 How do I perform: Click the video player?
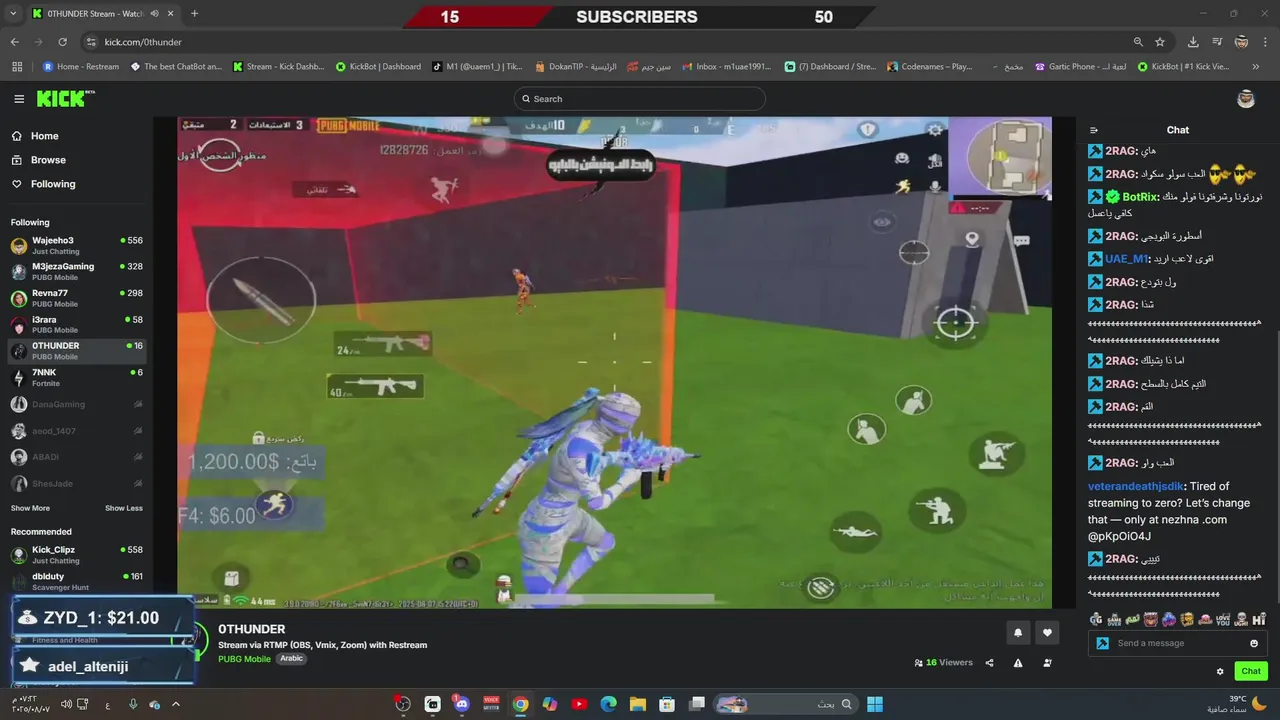[614, 362]
